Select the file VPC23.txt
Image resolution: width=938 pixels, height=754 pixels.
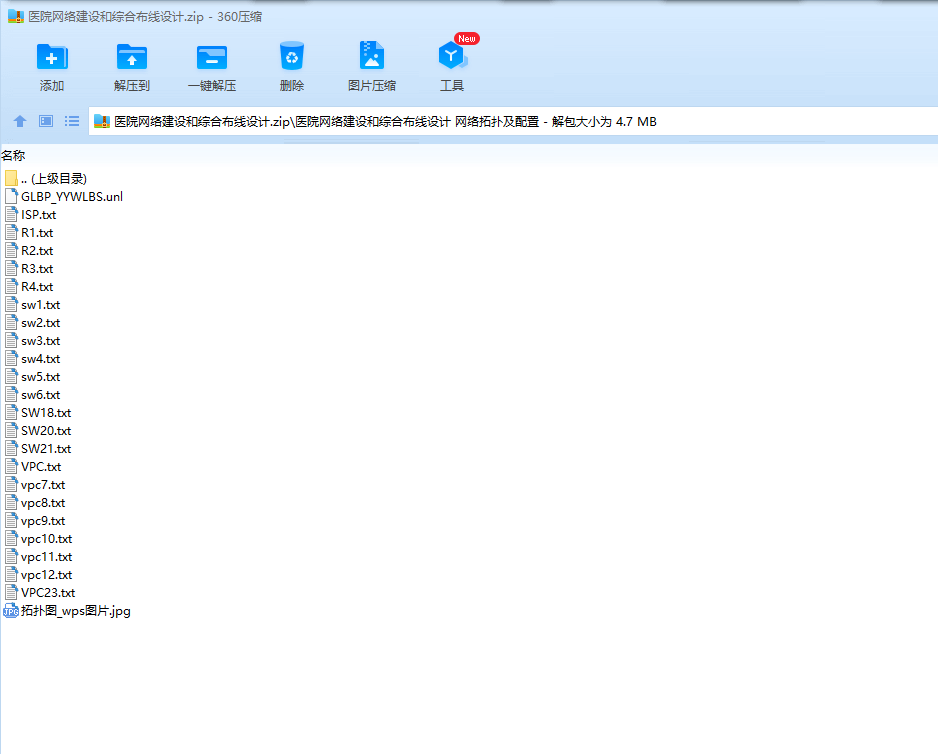(40, 592)
